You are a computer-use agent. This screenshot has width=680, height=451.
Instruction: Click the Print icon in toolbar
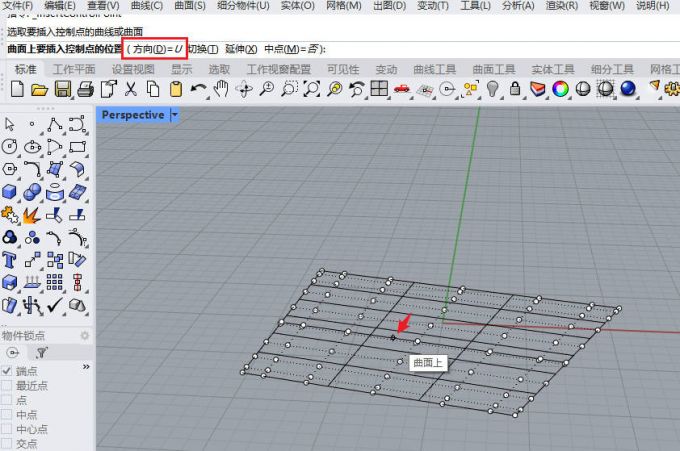point(85,89)
